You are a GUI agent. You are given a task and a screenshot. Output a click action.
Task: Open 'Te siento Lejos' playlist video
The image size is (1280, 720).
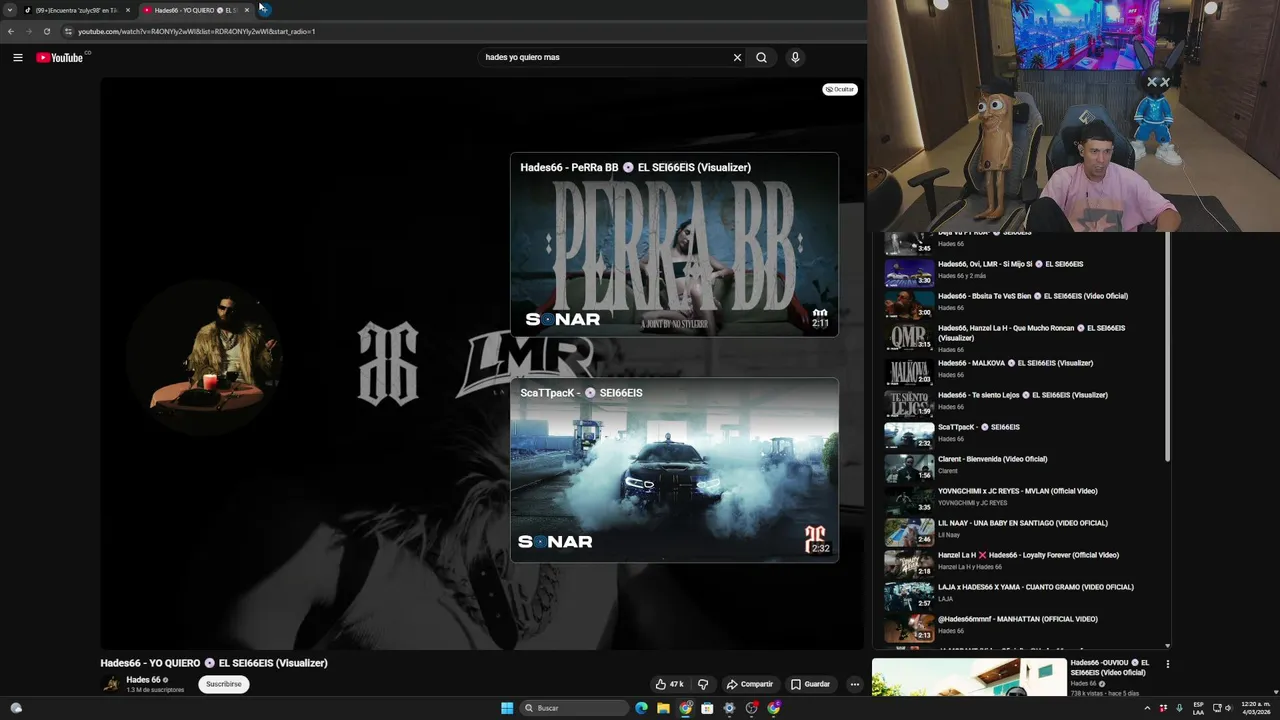tap(1020, 401)
